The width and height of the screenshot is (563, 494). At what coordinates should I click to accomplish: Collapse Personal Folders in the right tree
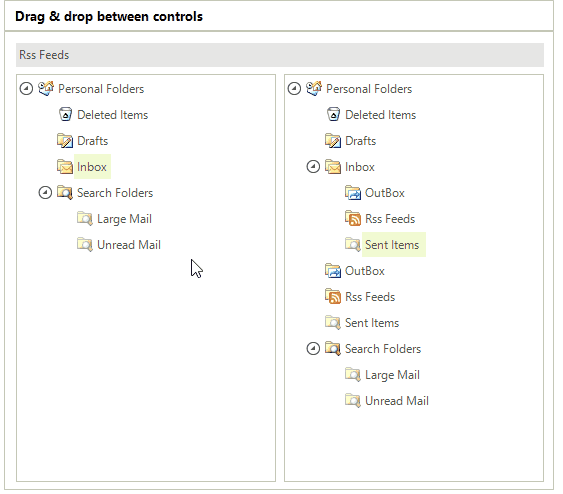point(294,88)
